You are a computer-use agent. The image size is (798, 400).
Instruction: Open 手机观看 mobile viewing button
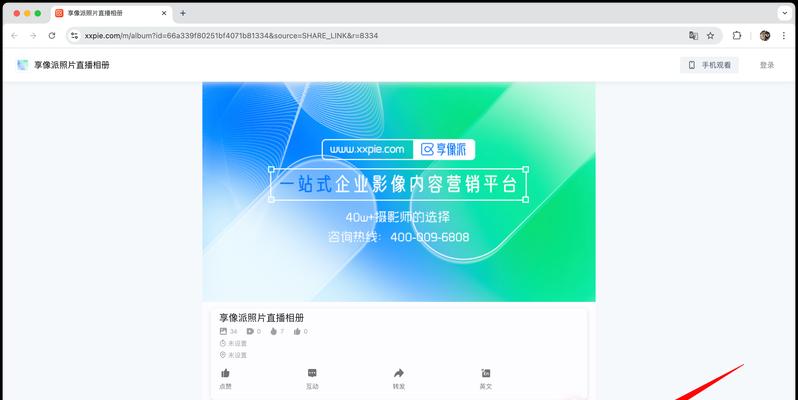click(709, 65)
